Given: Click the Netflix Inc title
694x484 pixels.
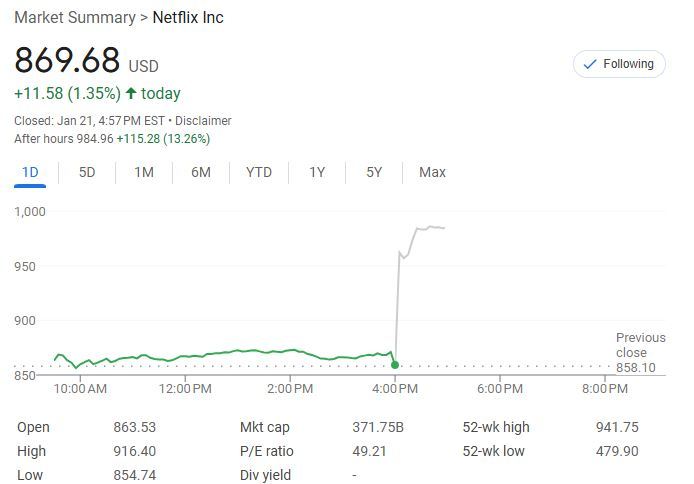Looking at the screenshot, I should point(188,18).
